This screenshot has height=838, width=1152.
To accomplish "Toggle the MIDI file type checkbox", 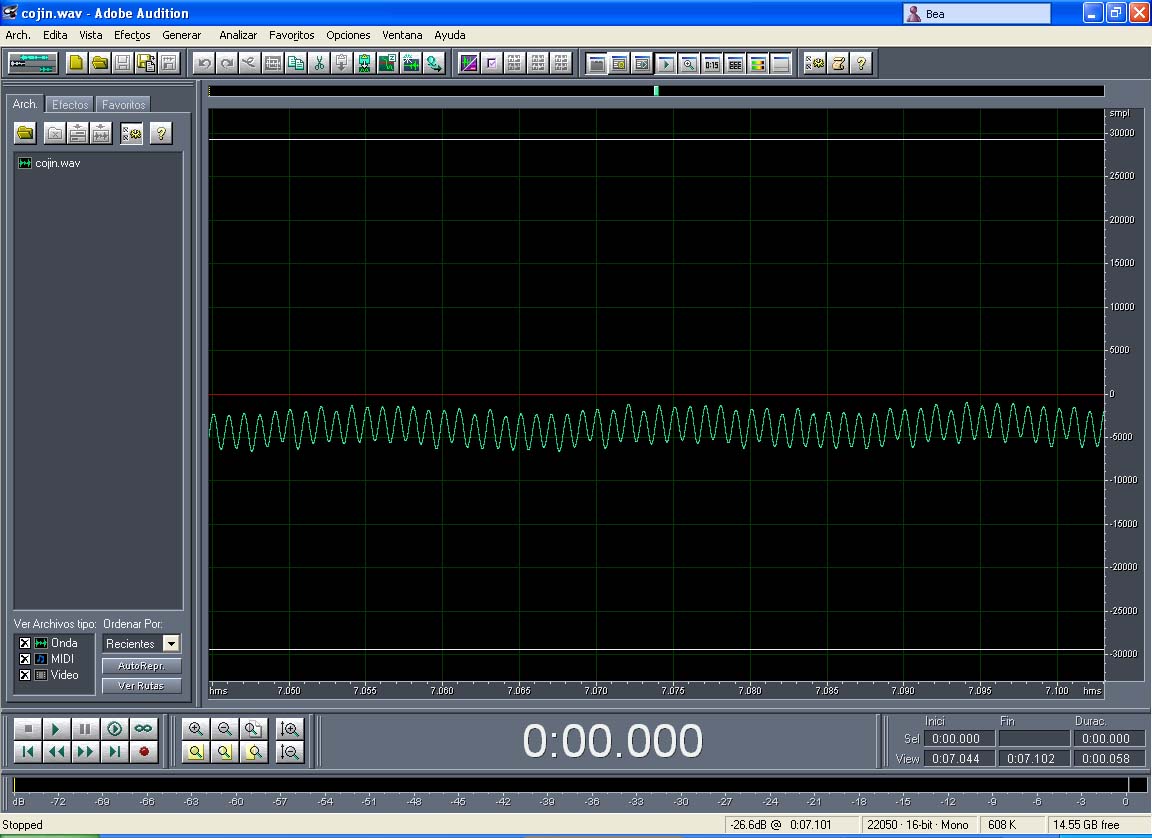I will point(25,659).
